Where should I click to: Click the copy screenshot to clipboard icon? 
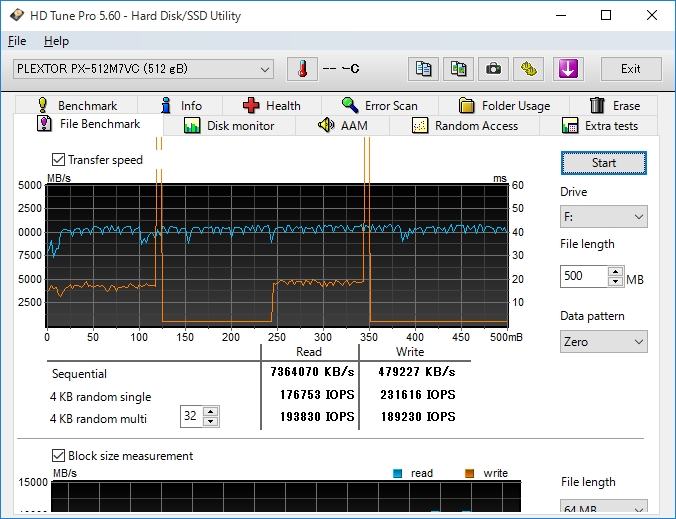click(x=458, y=69)
